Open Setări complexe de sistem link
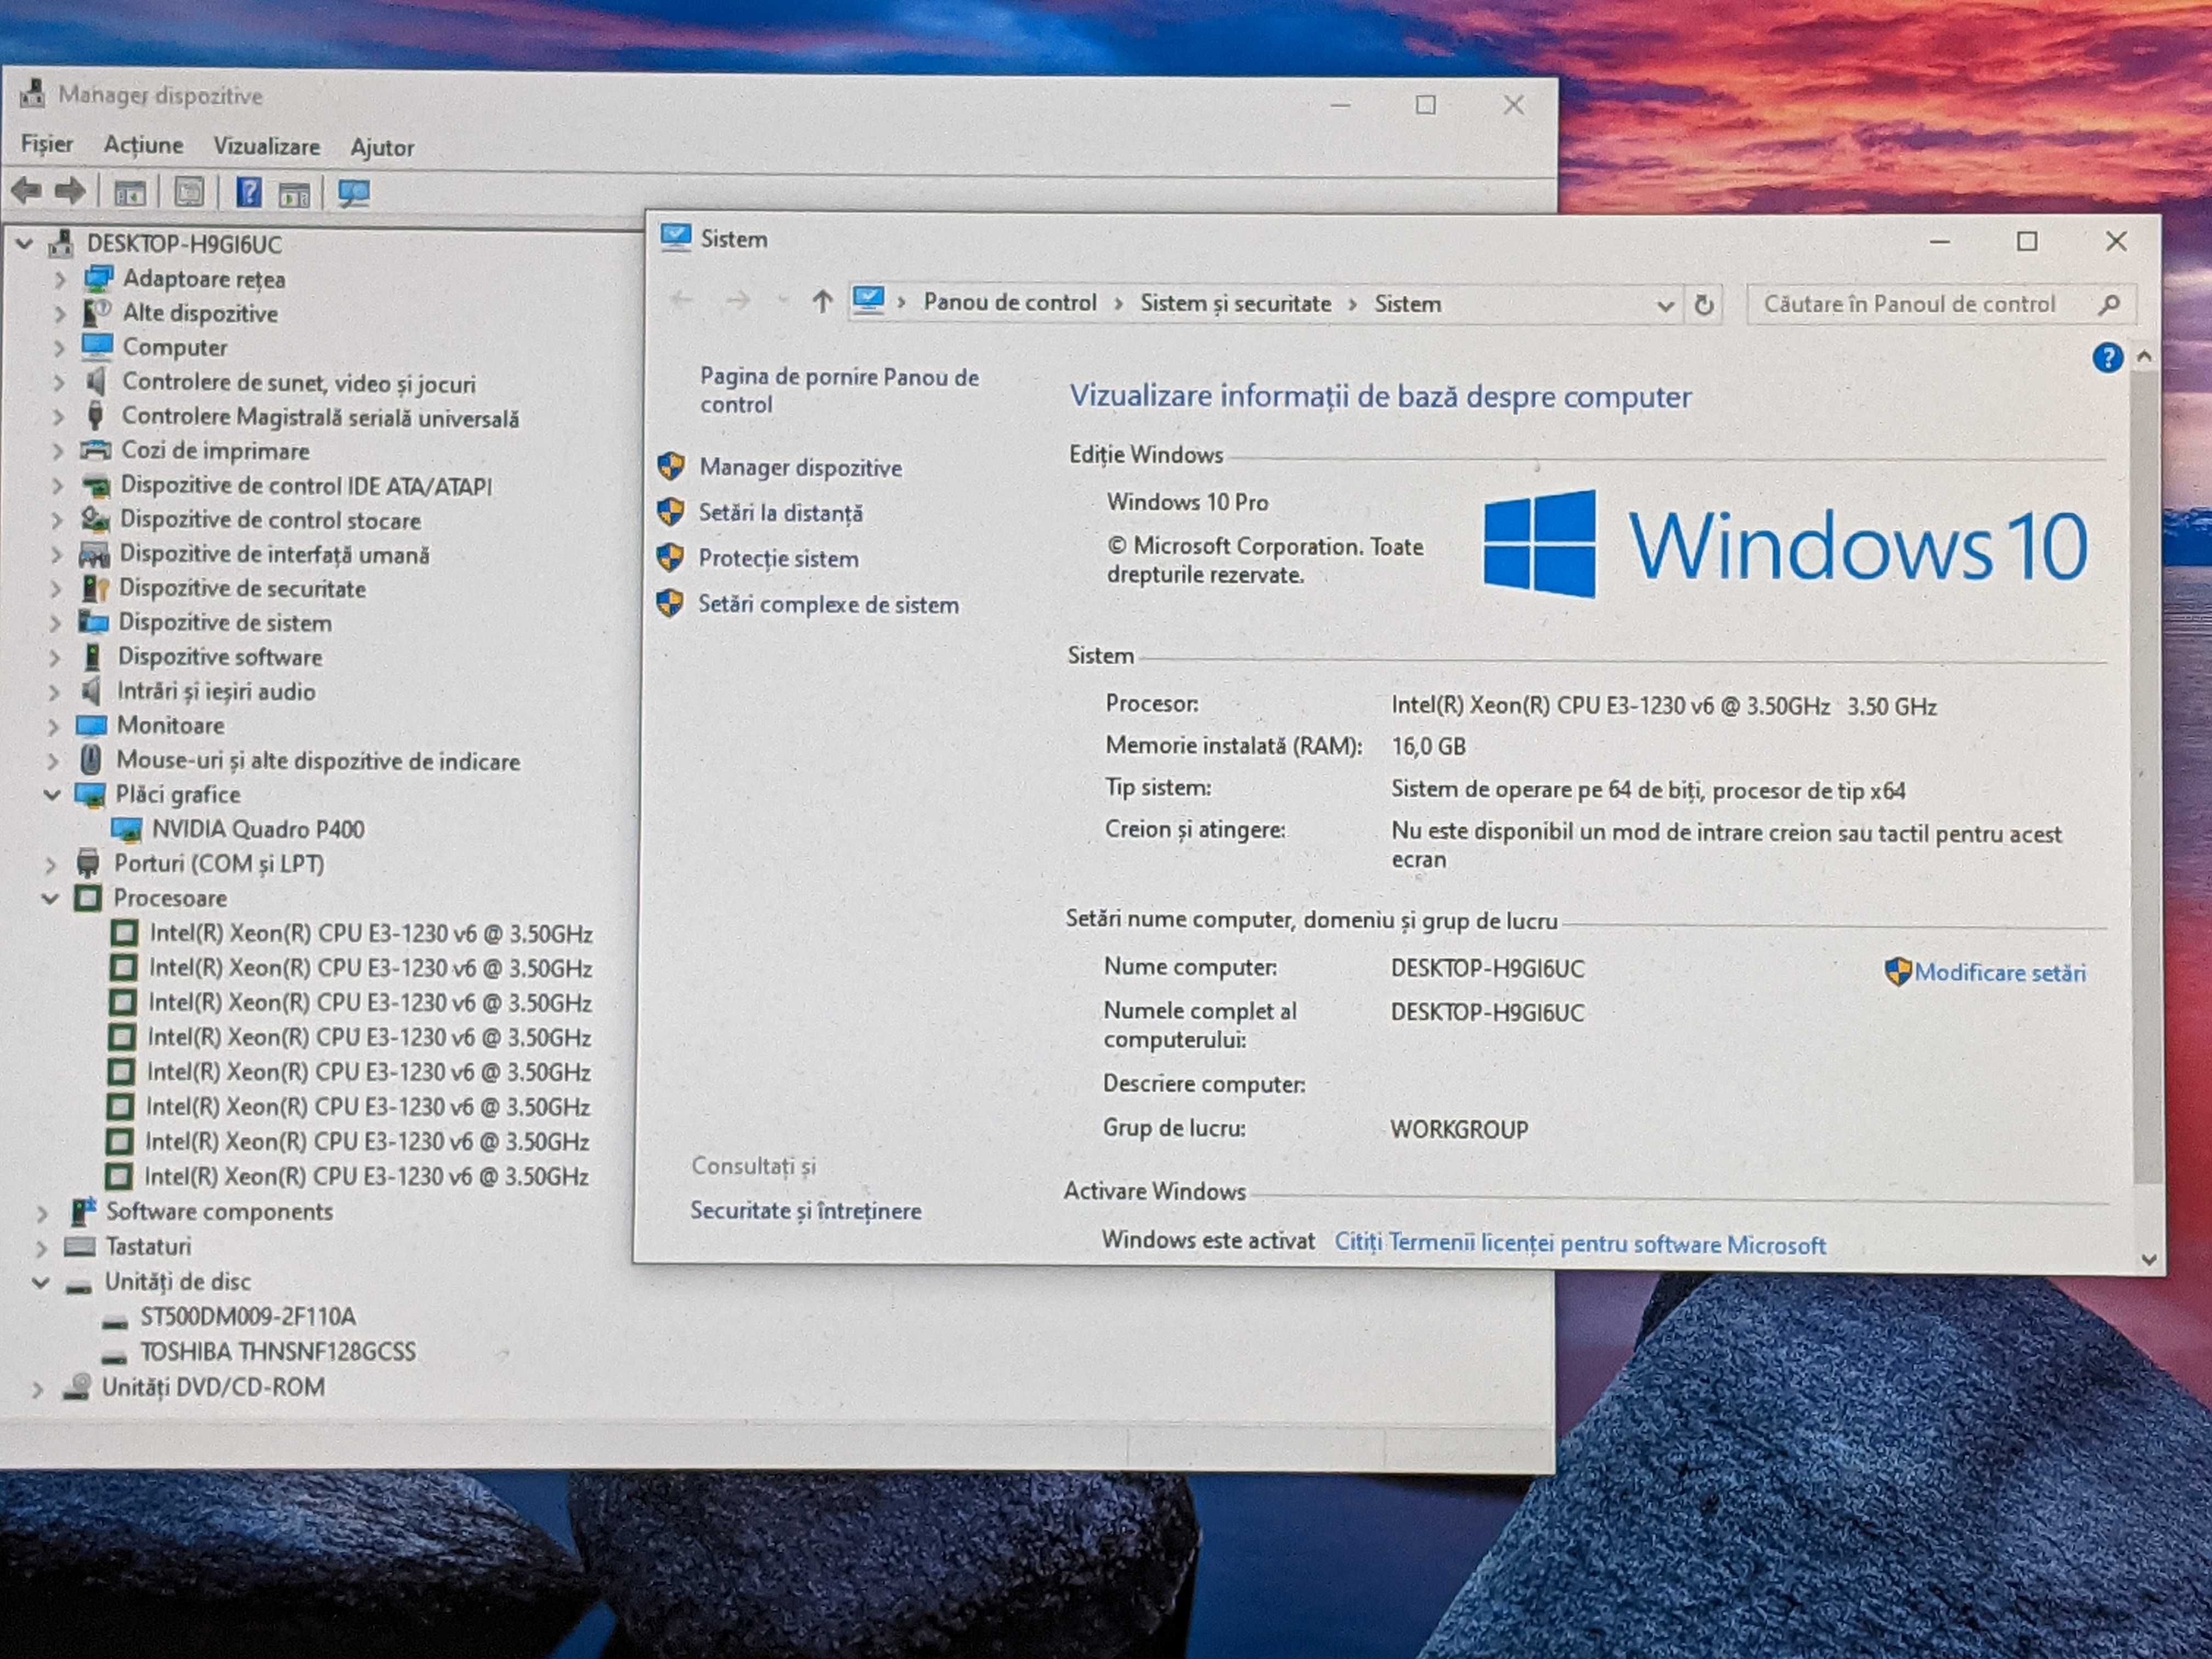This screenshot has width=2212, height=1659. [x=828, y=604]
